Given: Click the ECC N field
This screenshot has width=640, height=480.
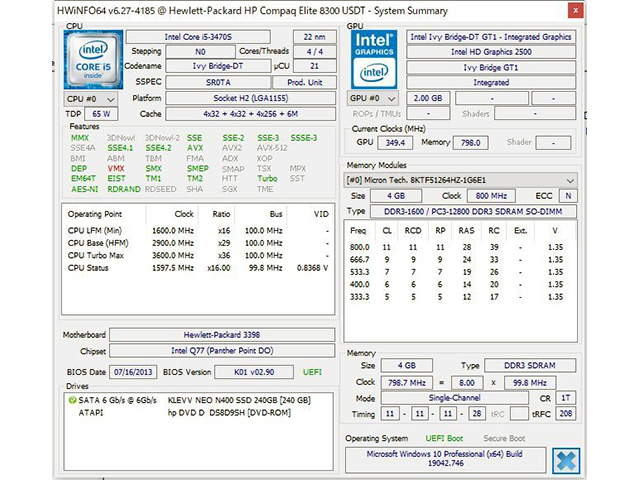Looking at the screenshot, I should click(x=568, y=196).
